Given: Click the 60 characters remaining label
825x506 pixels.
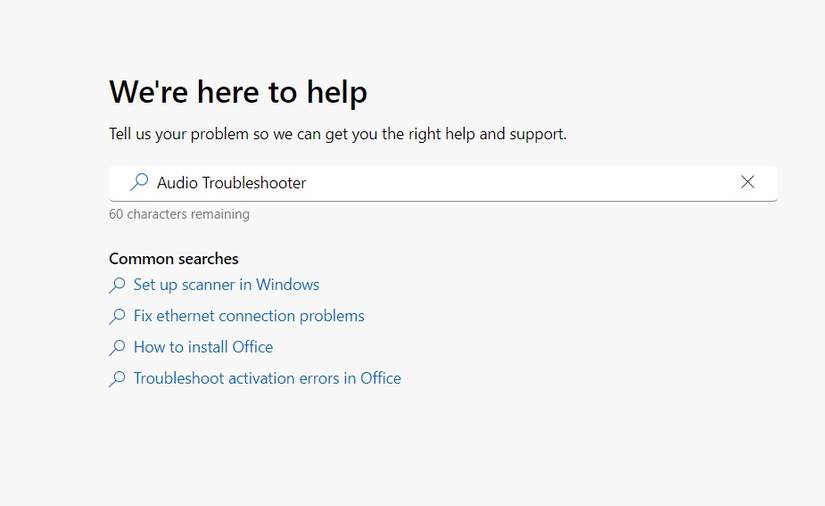Looking at the screenshot, I should click(179, 214).
